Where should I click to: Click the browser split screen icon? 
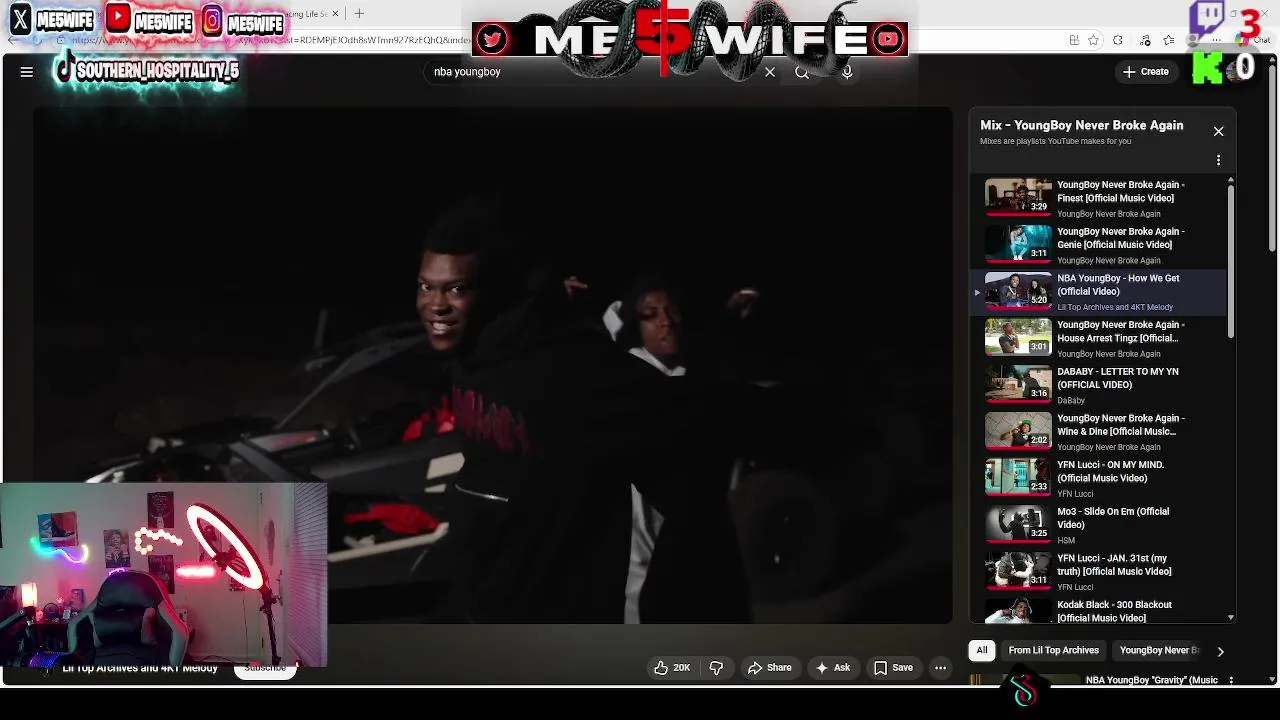(x=1074, y=40)
